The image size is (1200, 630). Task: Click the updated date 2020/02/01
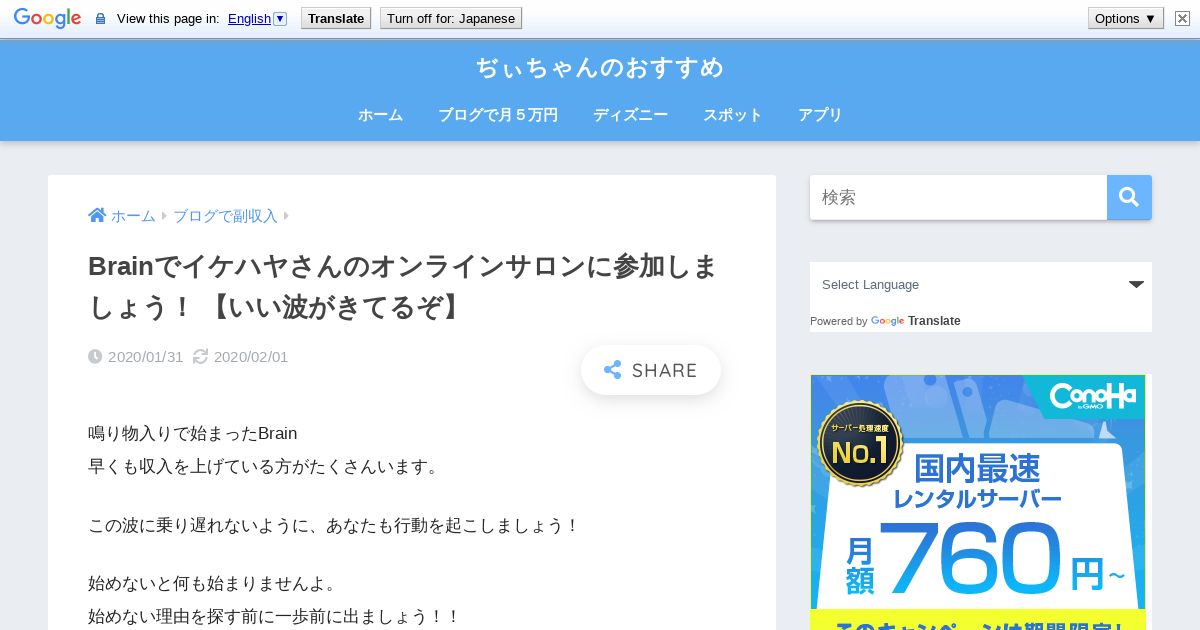[251, 357]
